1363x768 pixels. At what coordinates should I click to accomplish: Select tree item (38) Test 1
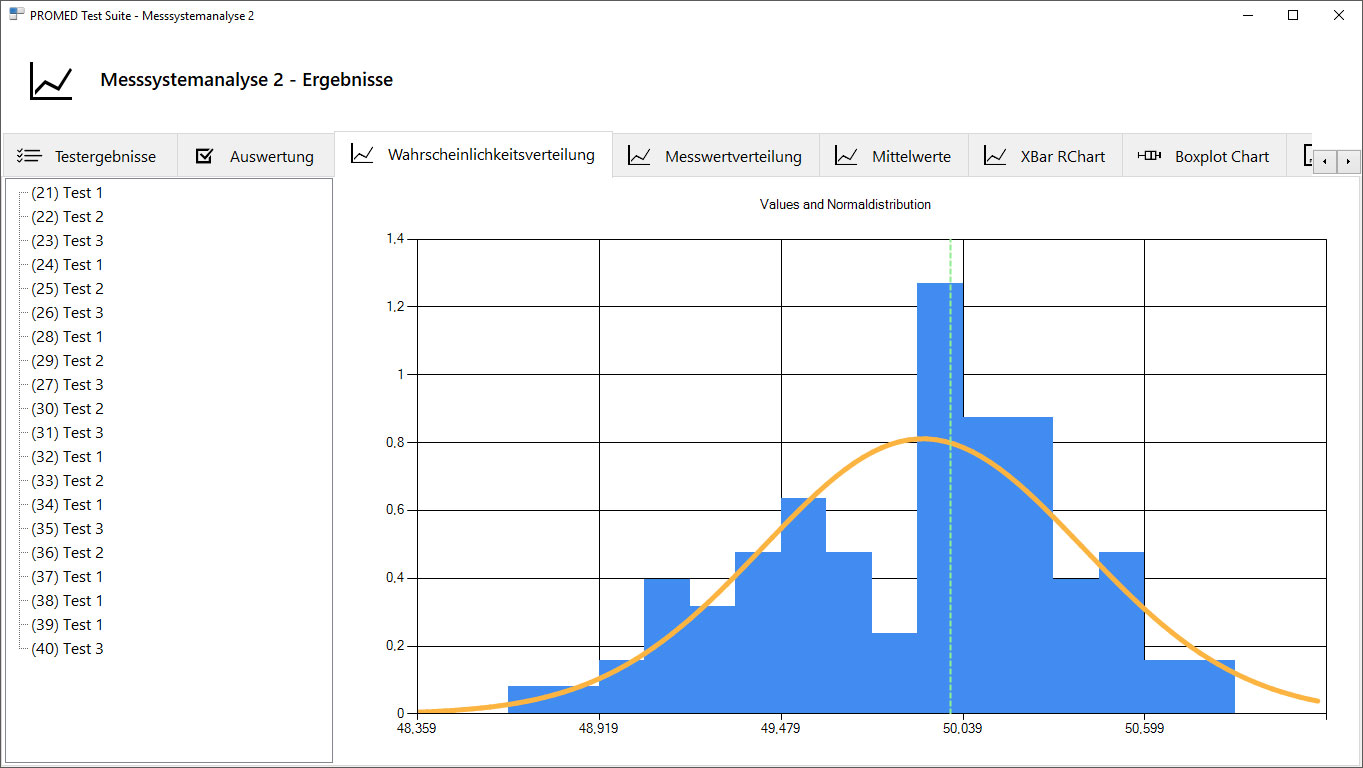[67, 601]
